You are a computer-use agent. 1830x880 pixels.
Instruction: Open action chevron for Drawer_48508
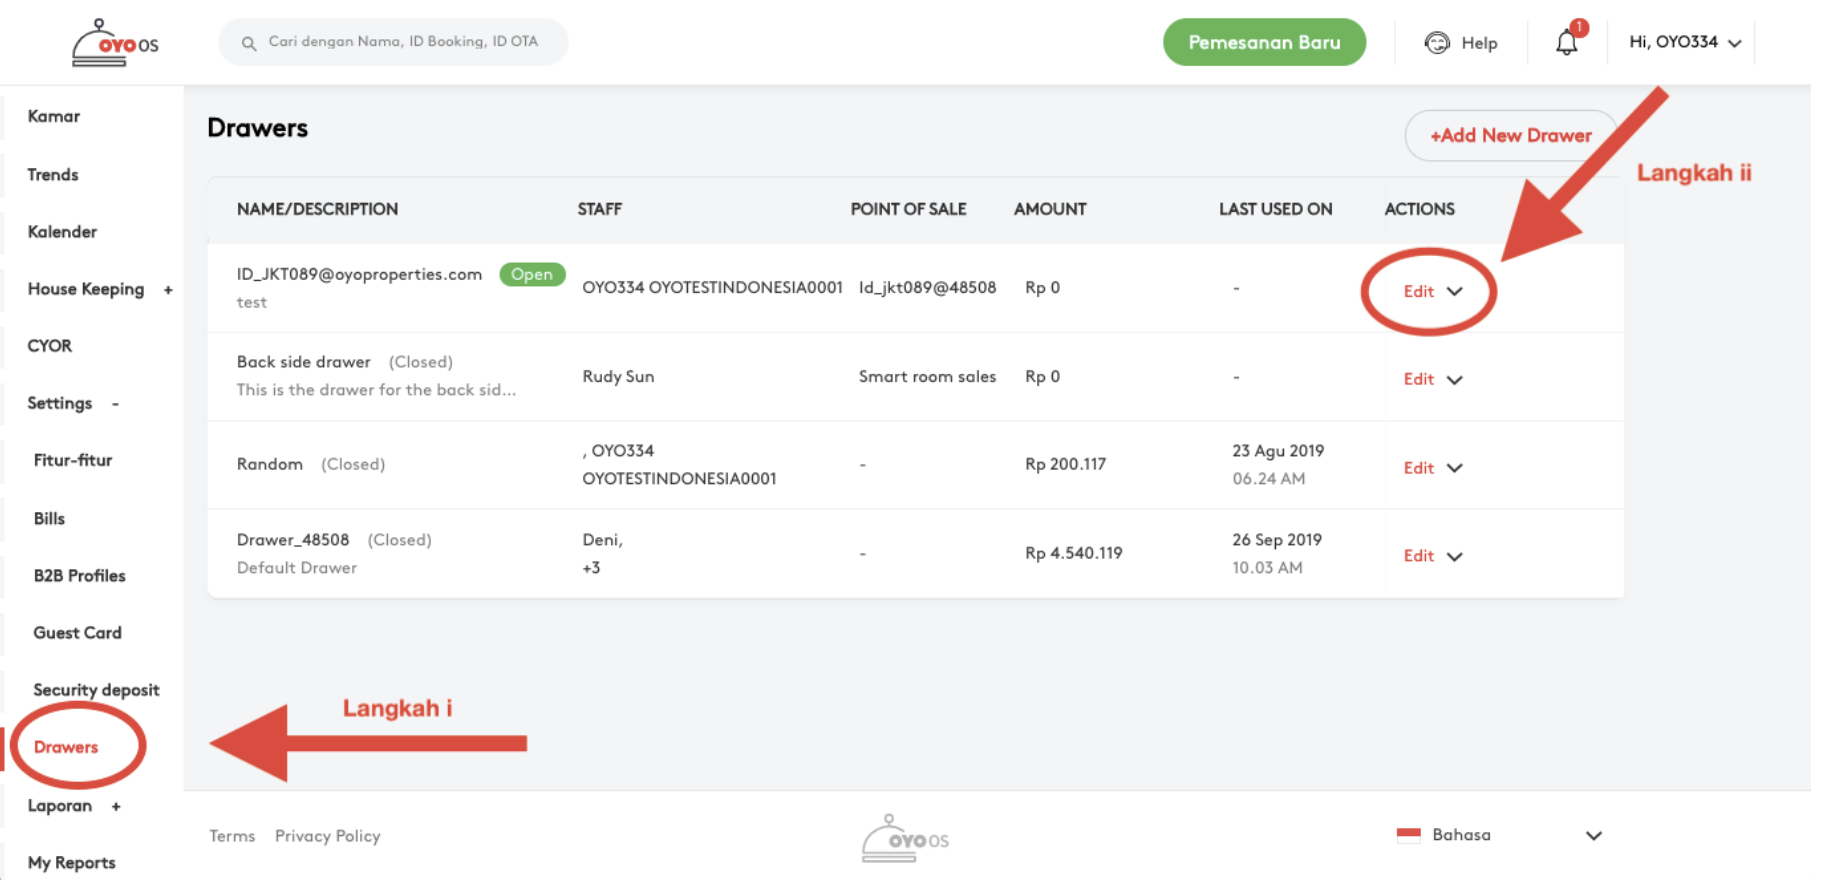point(1455,557)
